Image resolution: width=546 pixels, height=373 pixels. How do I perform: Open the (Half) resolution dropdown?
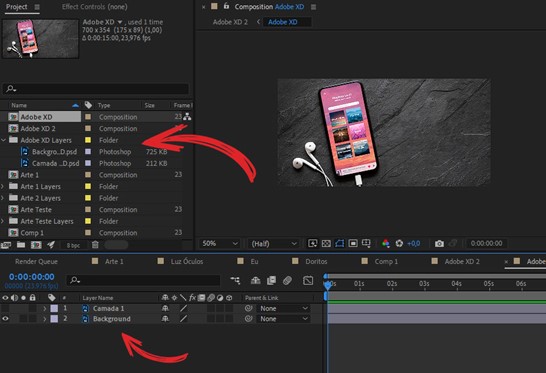(274, 243)
